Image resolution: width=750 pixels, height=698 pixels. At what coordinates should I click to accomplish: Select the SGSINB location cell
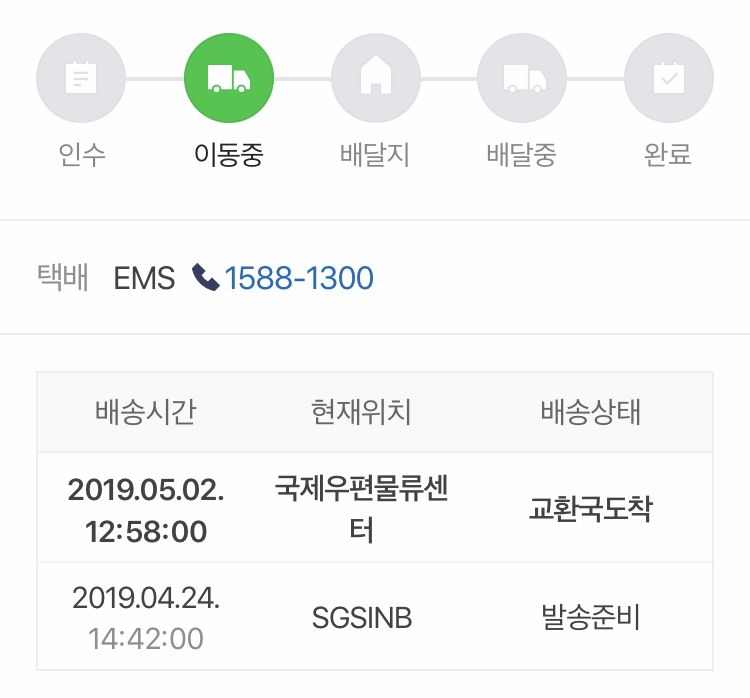[x=362, y=618]
